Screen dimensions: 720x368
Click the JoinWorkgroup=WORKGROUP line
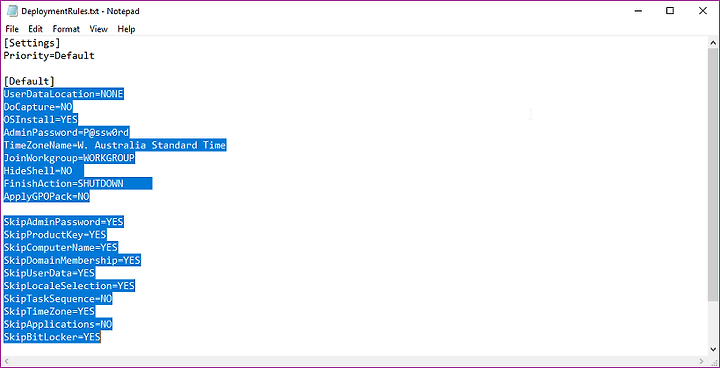coord(69,159)
